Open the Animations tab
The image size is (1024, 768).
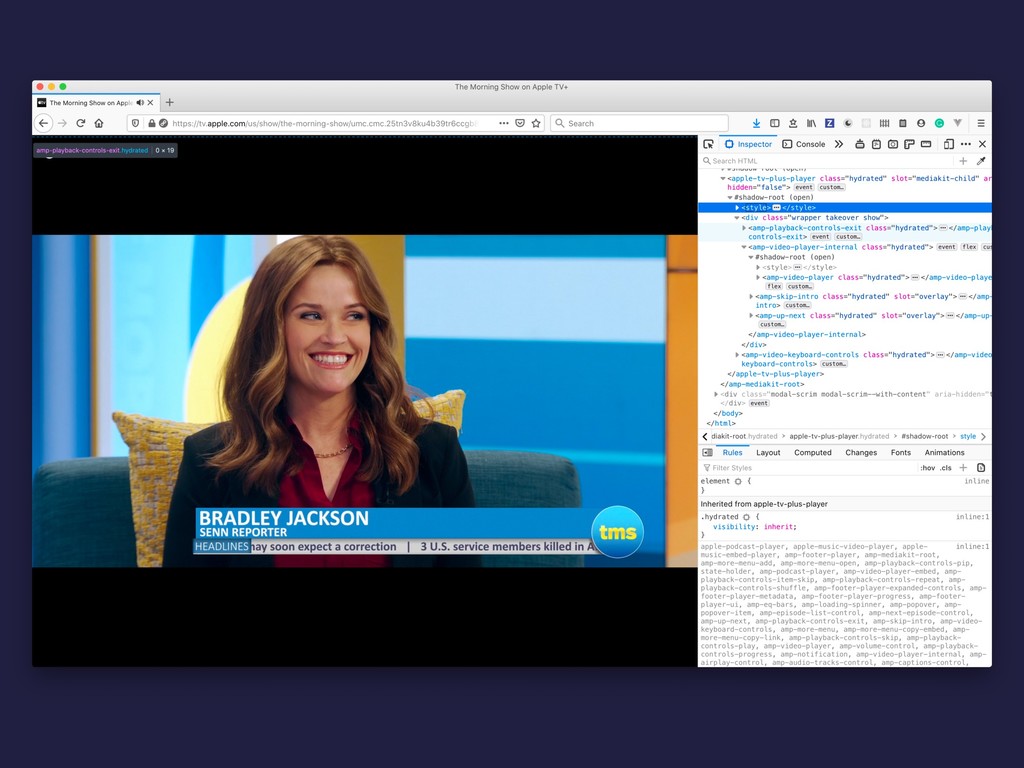click(944, 453)
